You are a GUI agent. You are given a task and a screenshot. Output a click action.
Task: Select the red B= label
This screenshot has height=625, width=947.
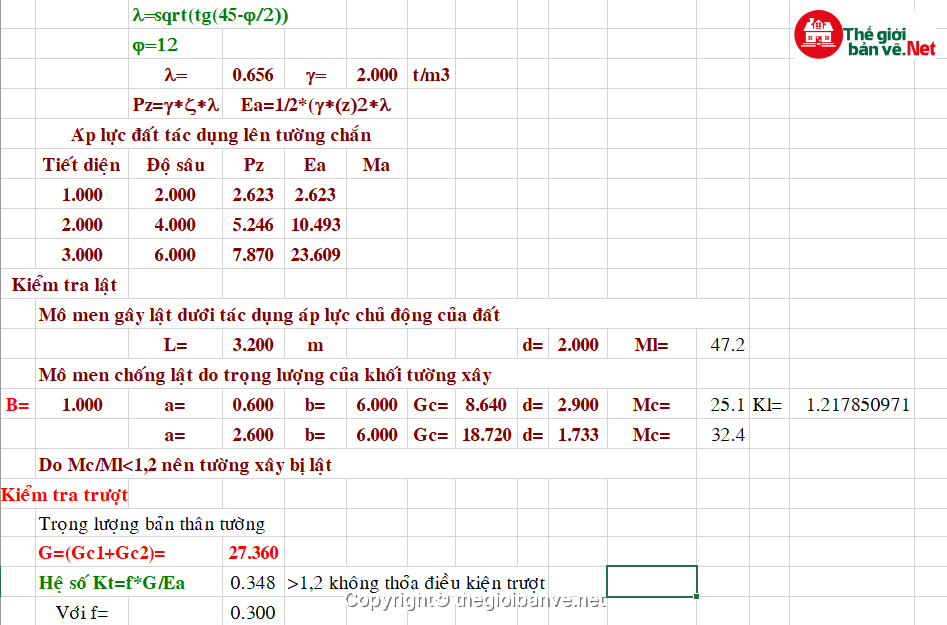(x=18, y=405)
